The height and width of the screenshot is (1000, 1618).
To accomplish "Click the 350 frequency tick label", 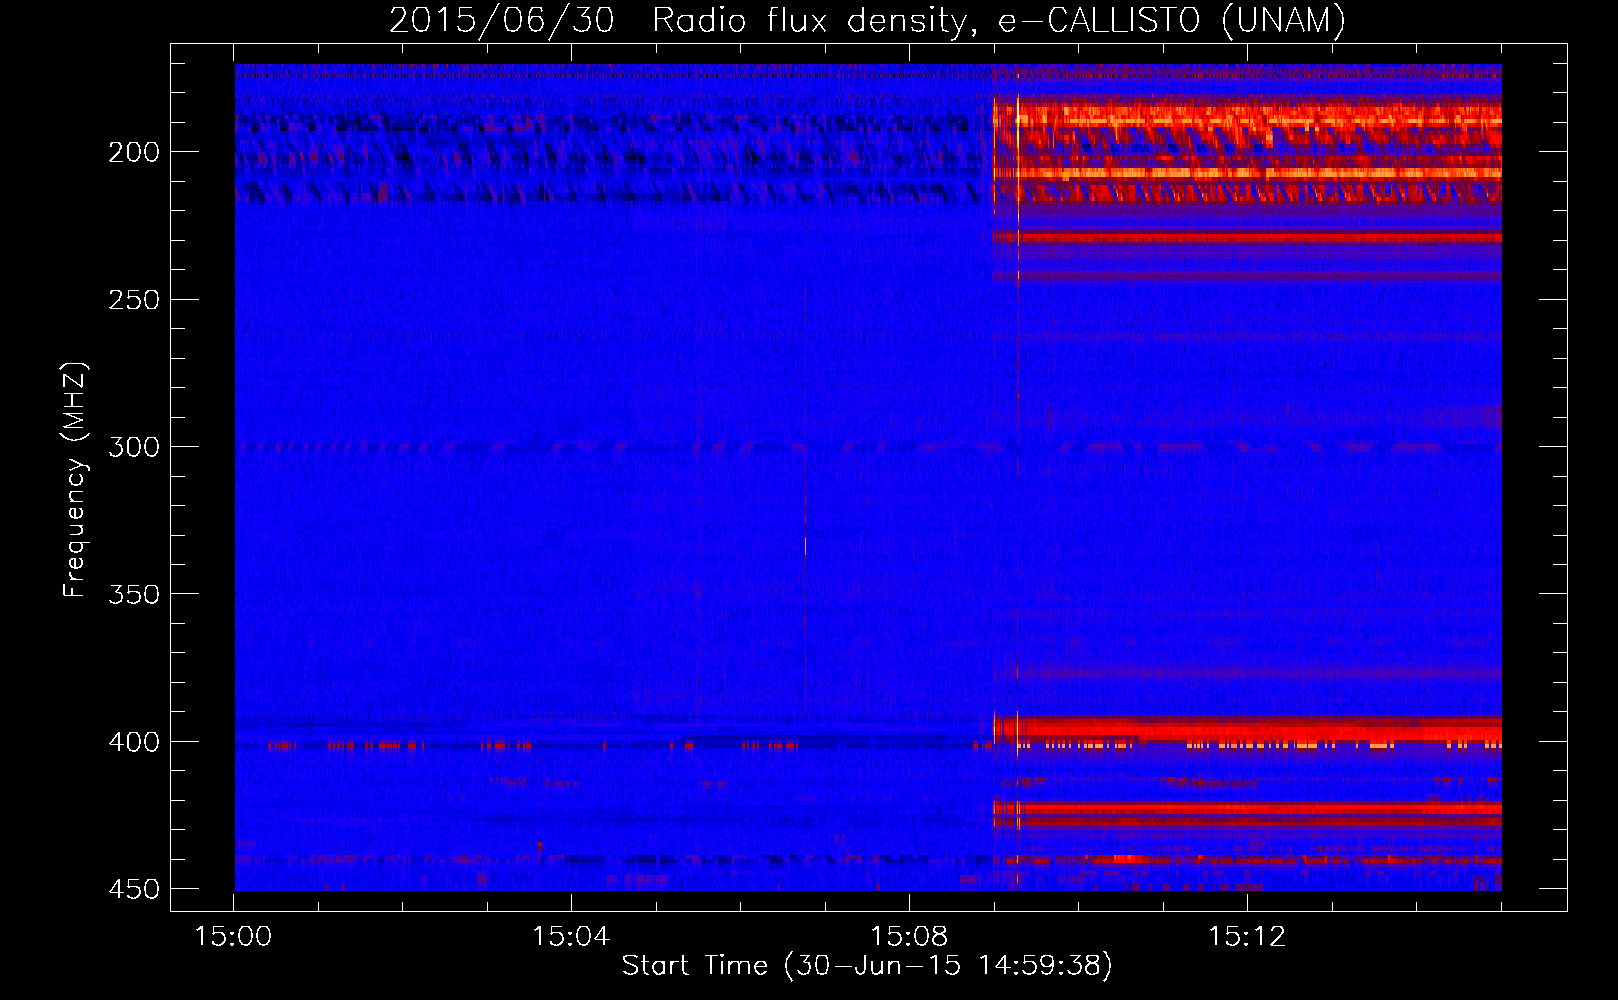I will pyautogui.click(x=134, y=594).
